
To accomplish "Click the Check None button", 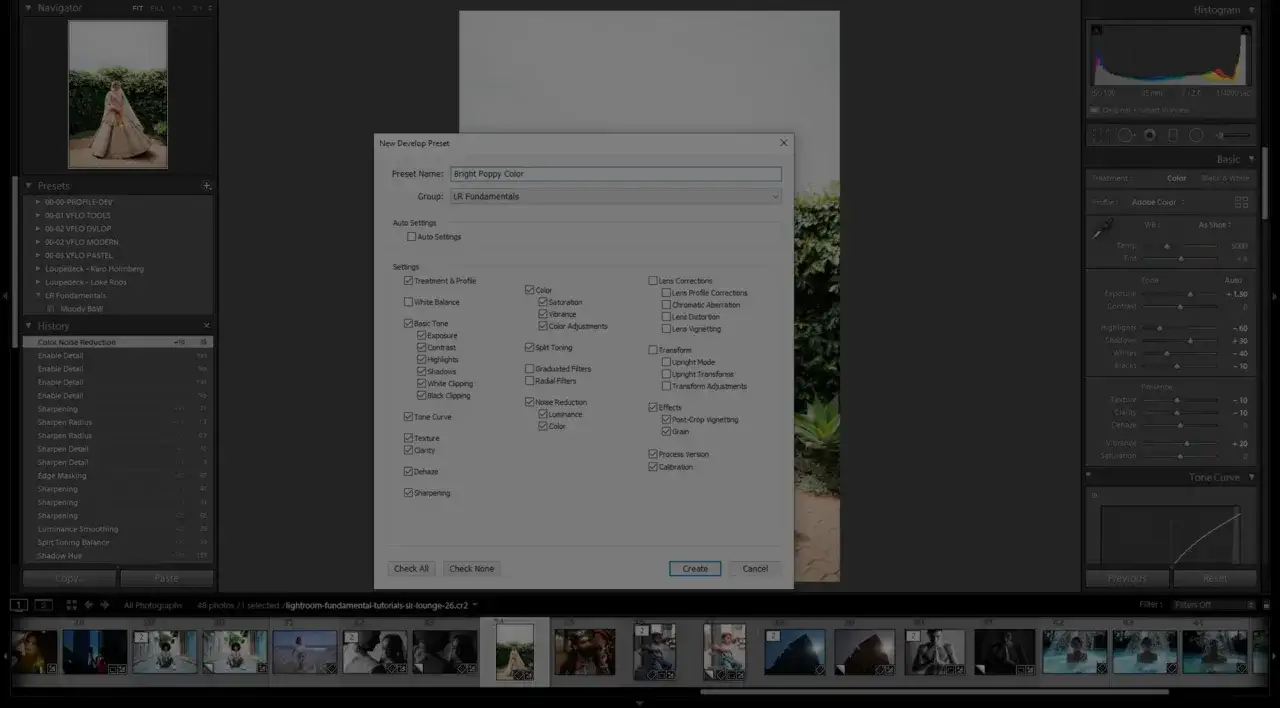I will (x=471, y=569).
